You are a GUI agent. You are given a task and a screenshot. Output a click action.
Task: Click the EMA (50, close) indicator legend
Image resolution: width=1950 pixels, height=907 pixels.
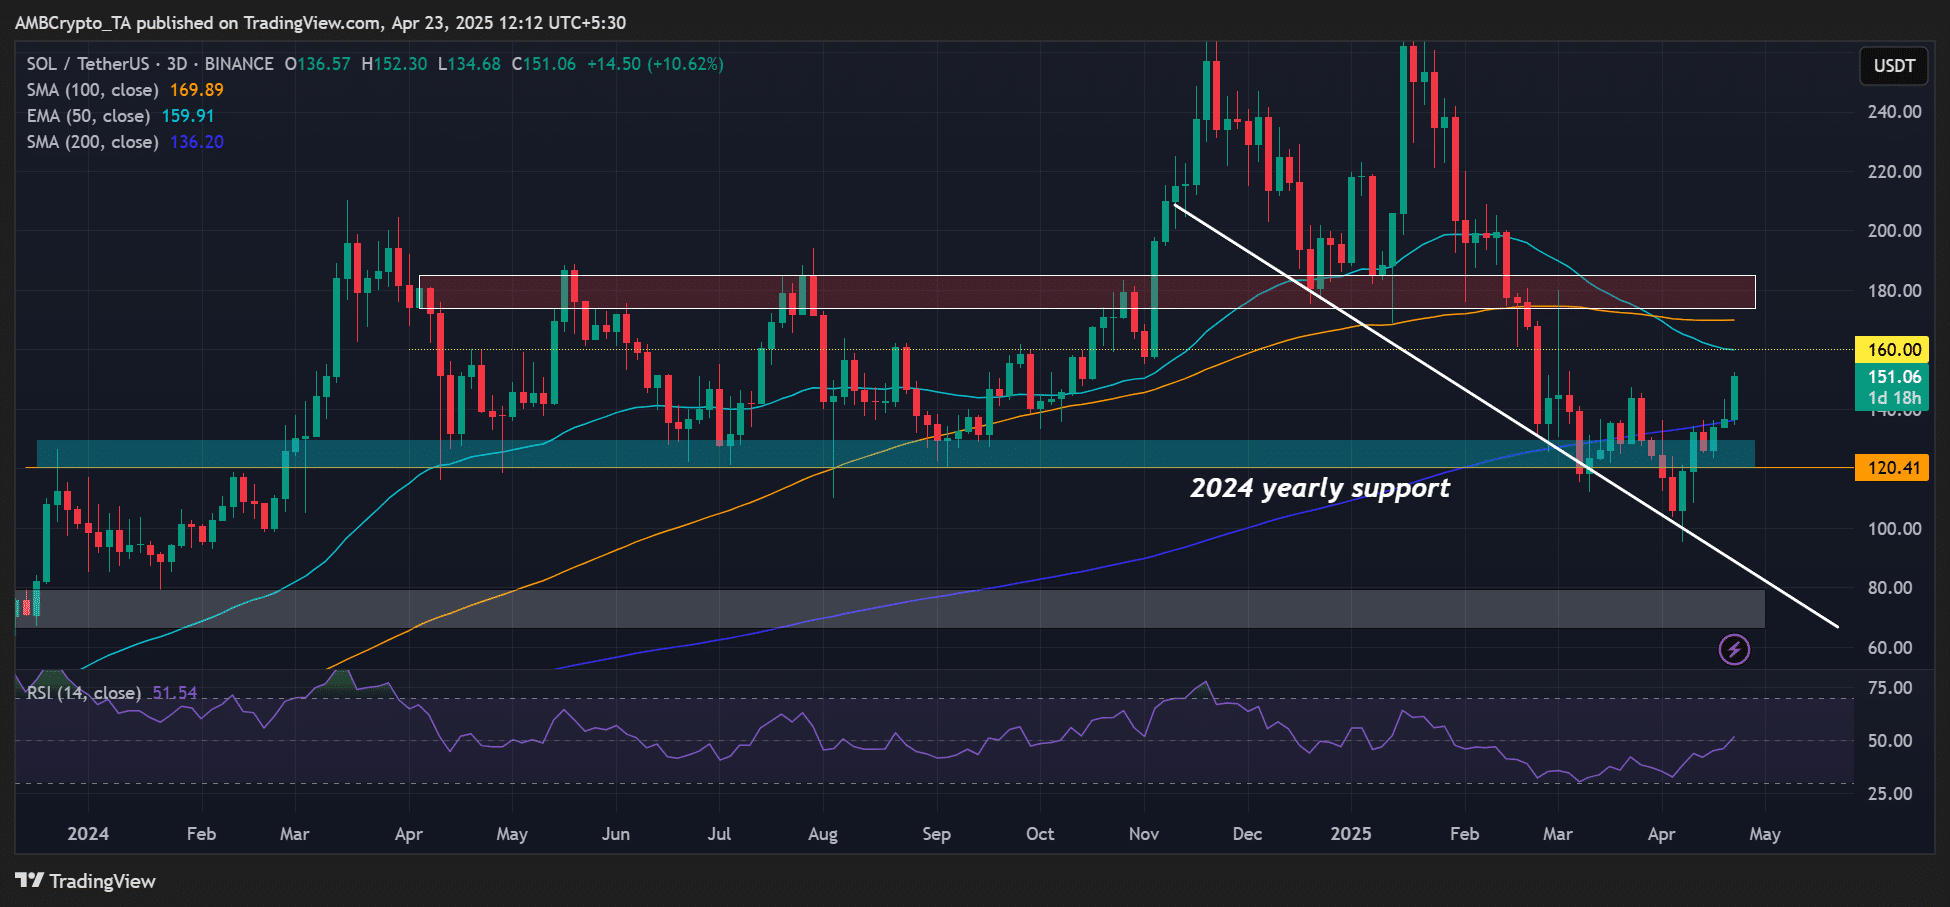(x=88, y=116)
